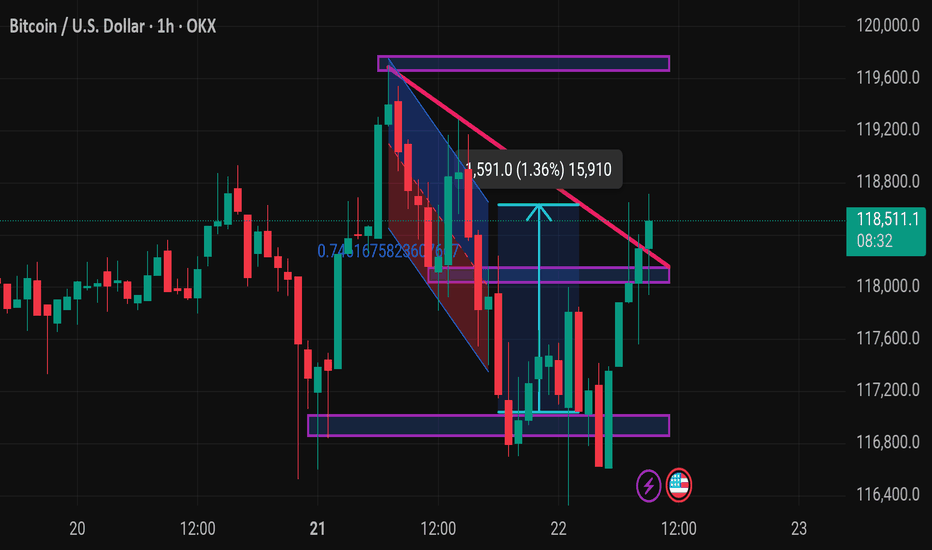Click the blue 0.74 ratio label text

point(388,251)
